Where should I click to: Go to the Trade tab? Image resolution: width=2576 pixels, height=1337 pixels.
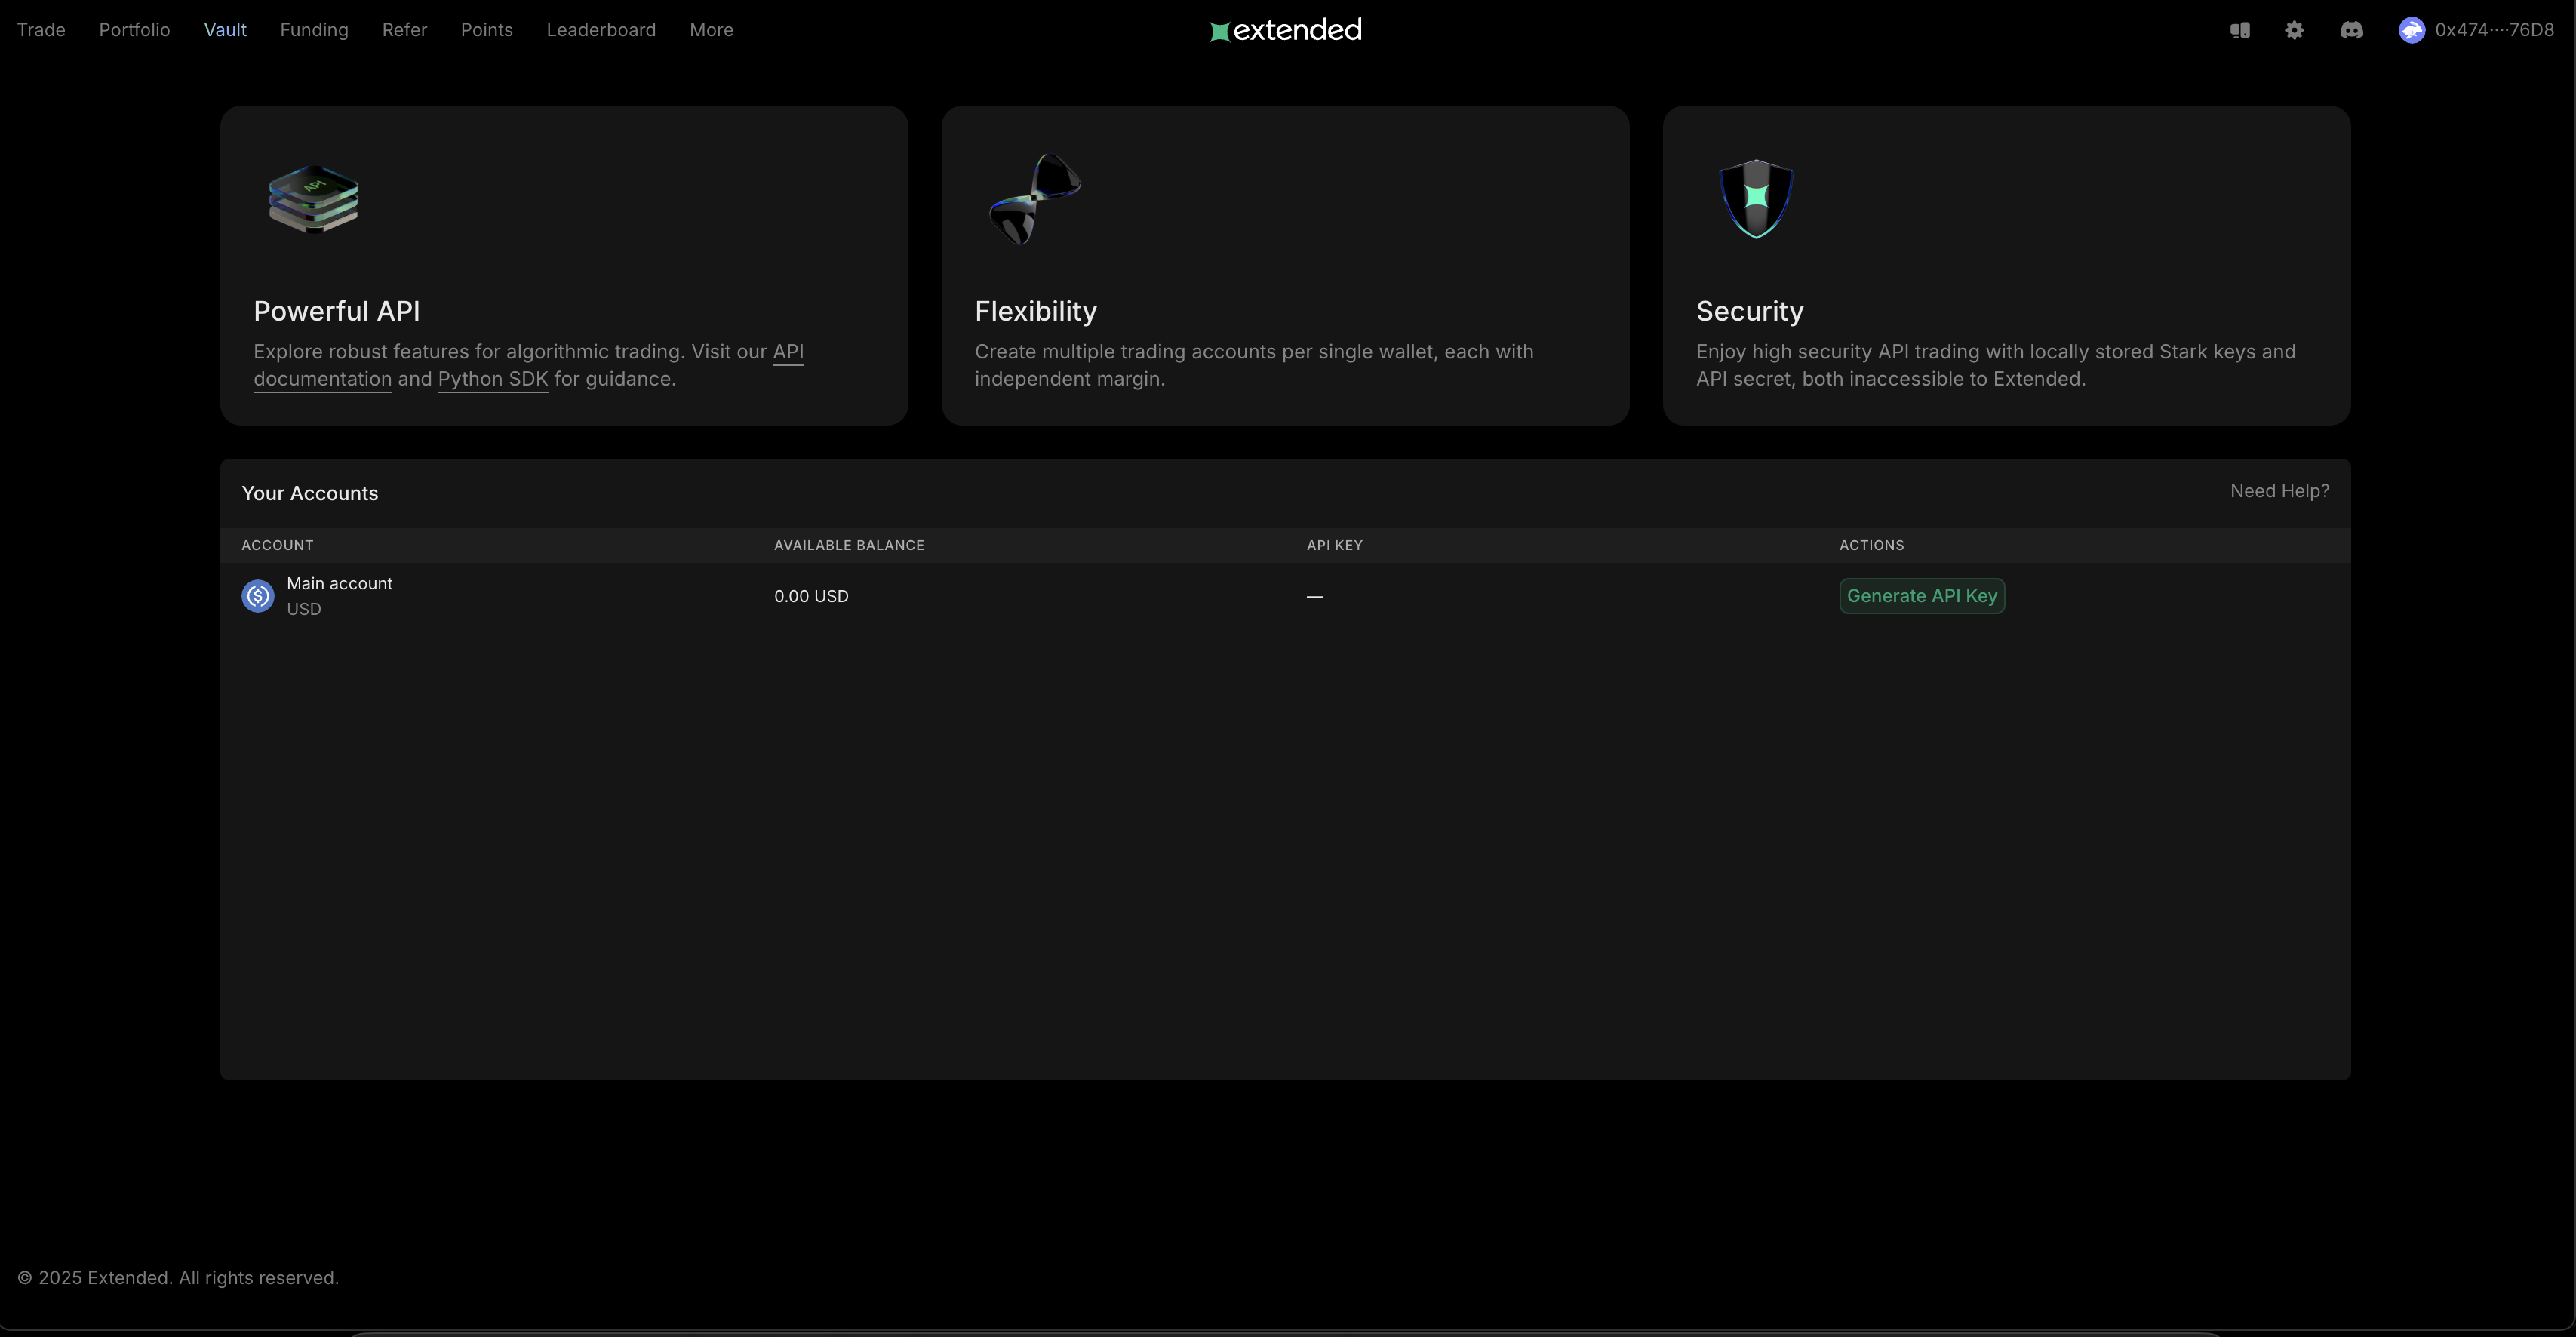click(x=41, y=30)
